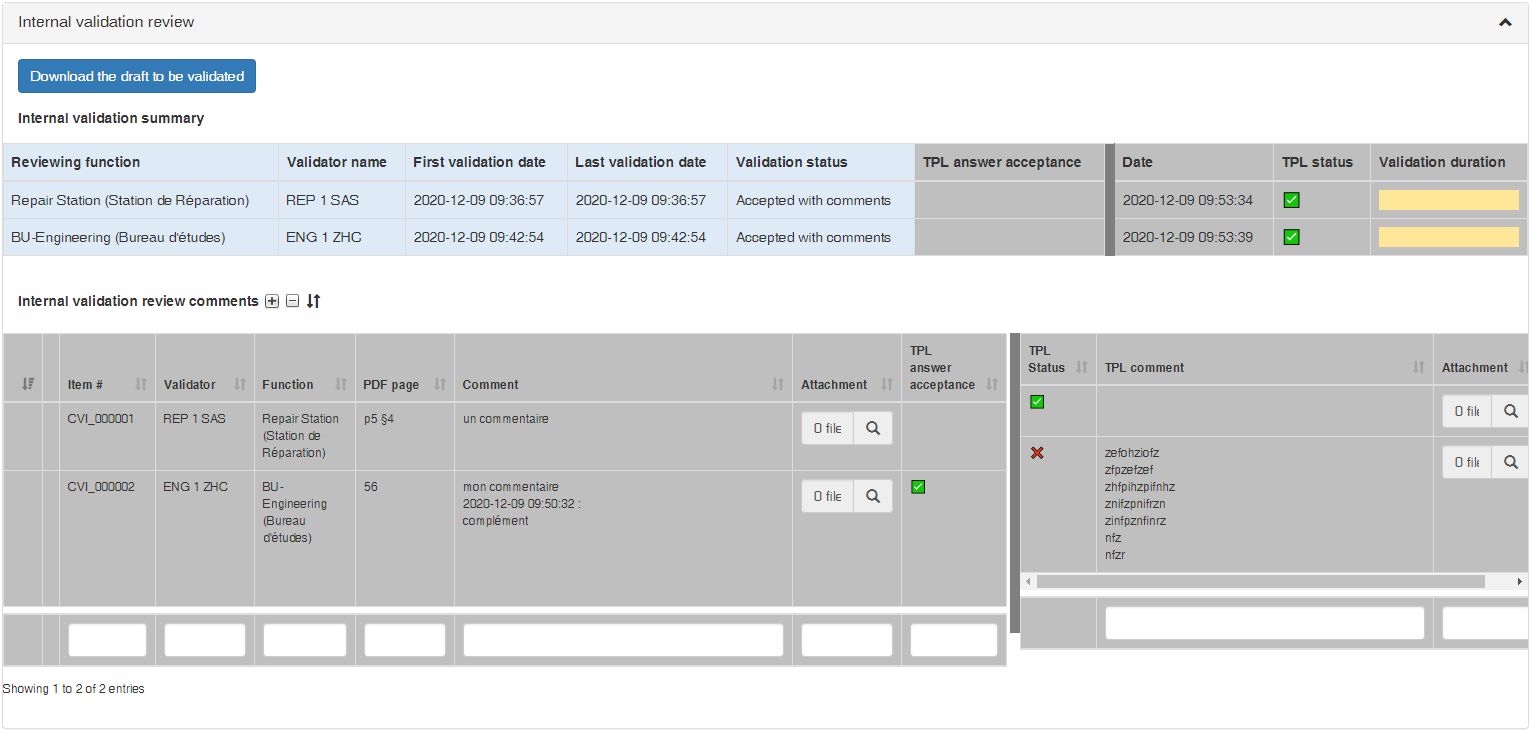1531x731 pixels.
Task: Click 0 file button for CVI_000001
Action: coord(827,428)
